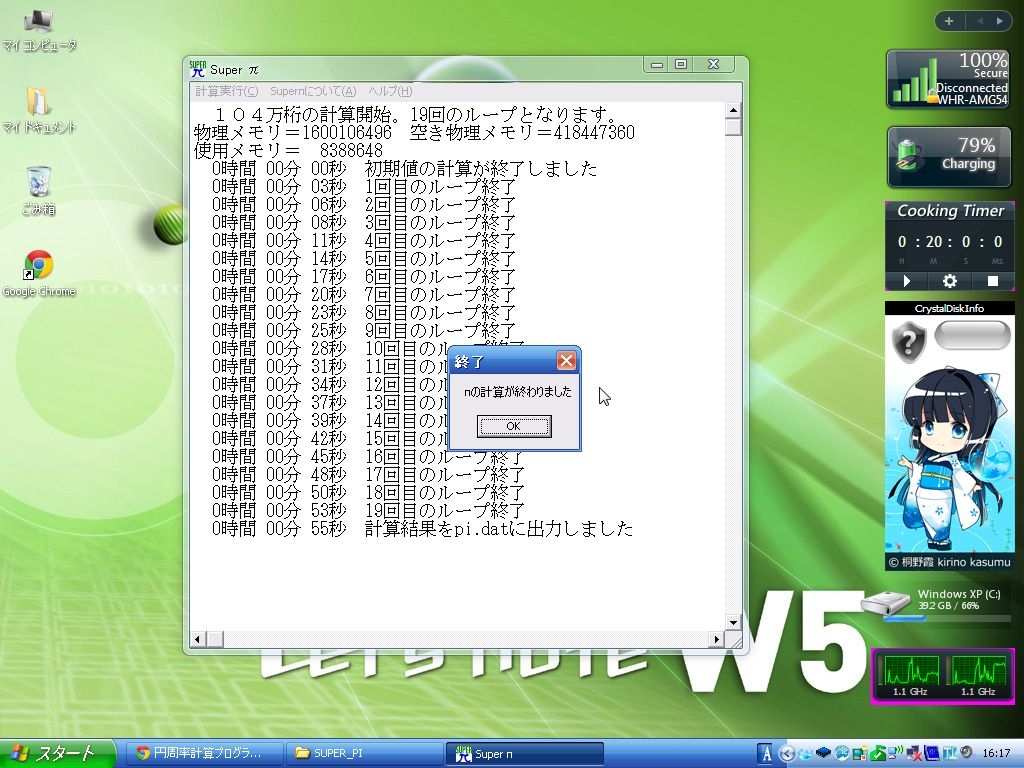The image size is (1024, 768).
Task: Close the 終了 dialog with the X
Action: (x=566, y=360)
